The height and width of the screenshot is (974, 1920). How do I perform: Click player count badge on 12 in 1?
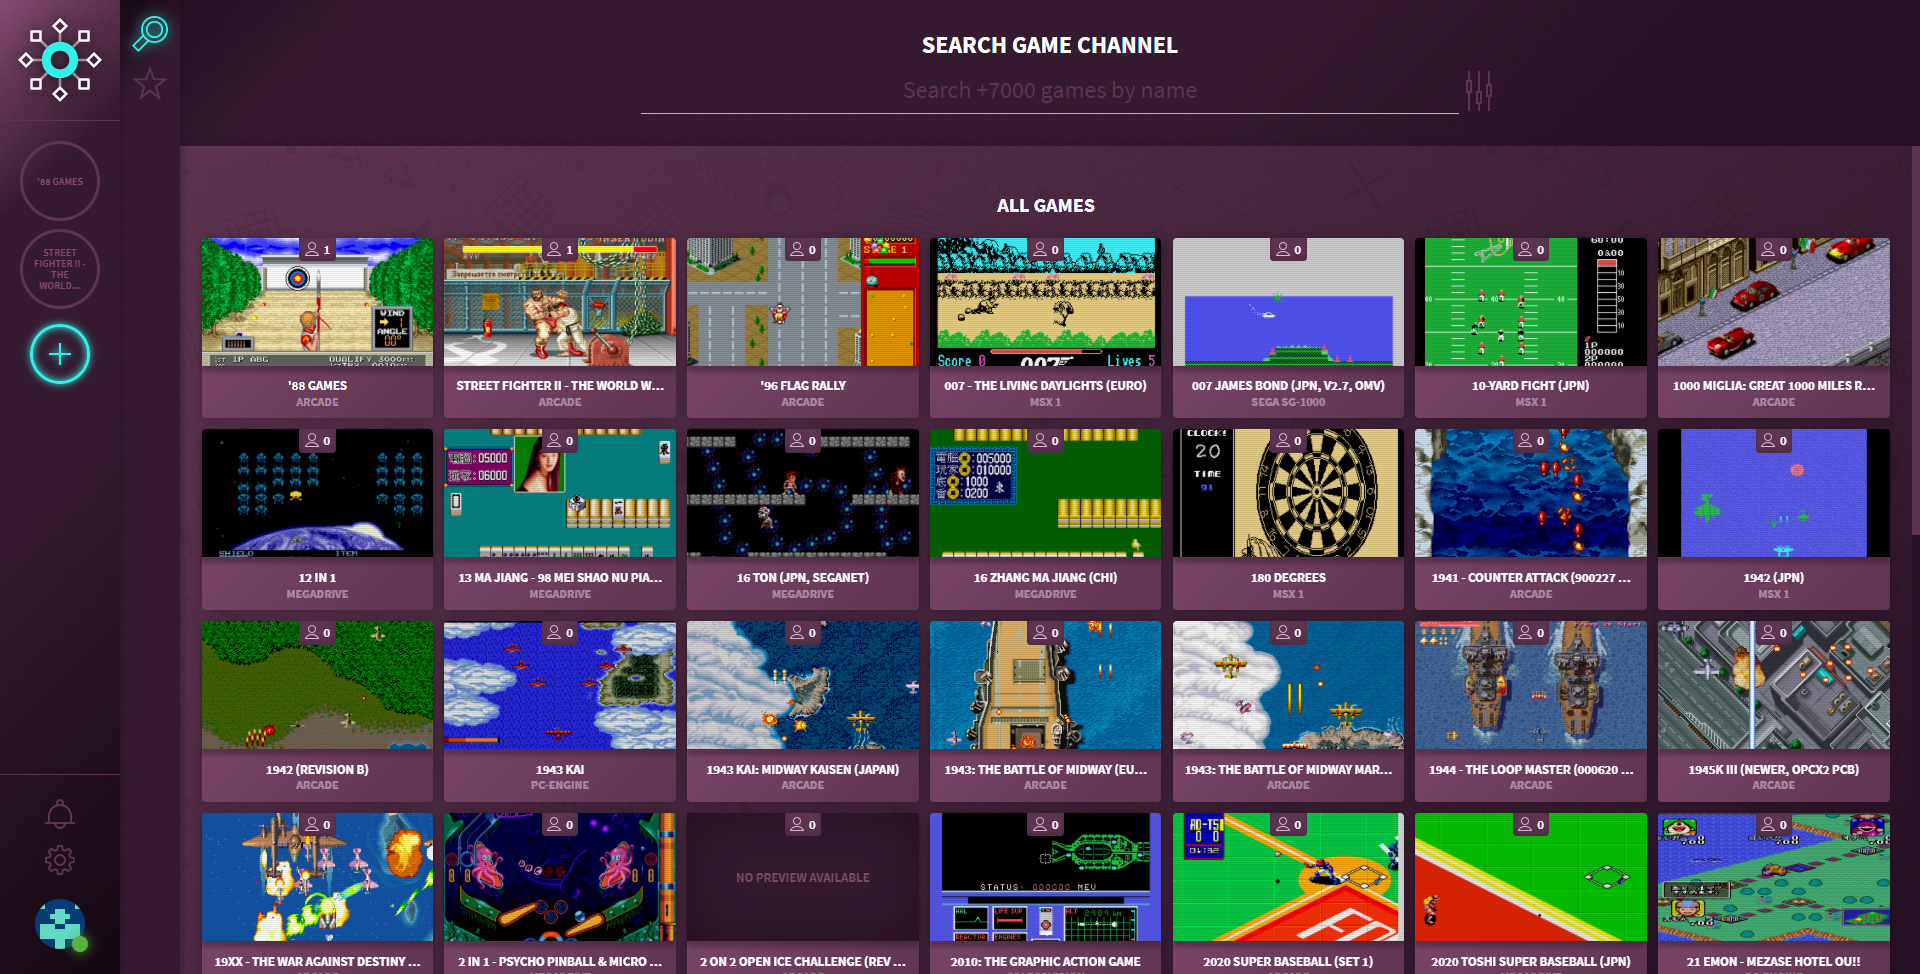[318, 440]
